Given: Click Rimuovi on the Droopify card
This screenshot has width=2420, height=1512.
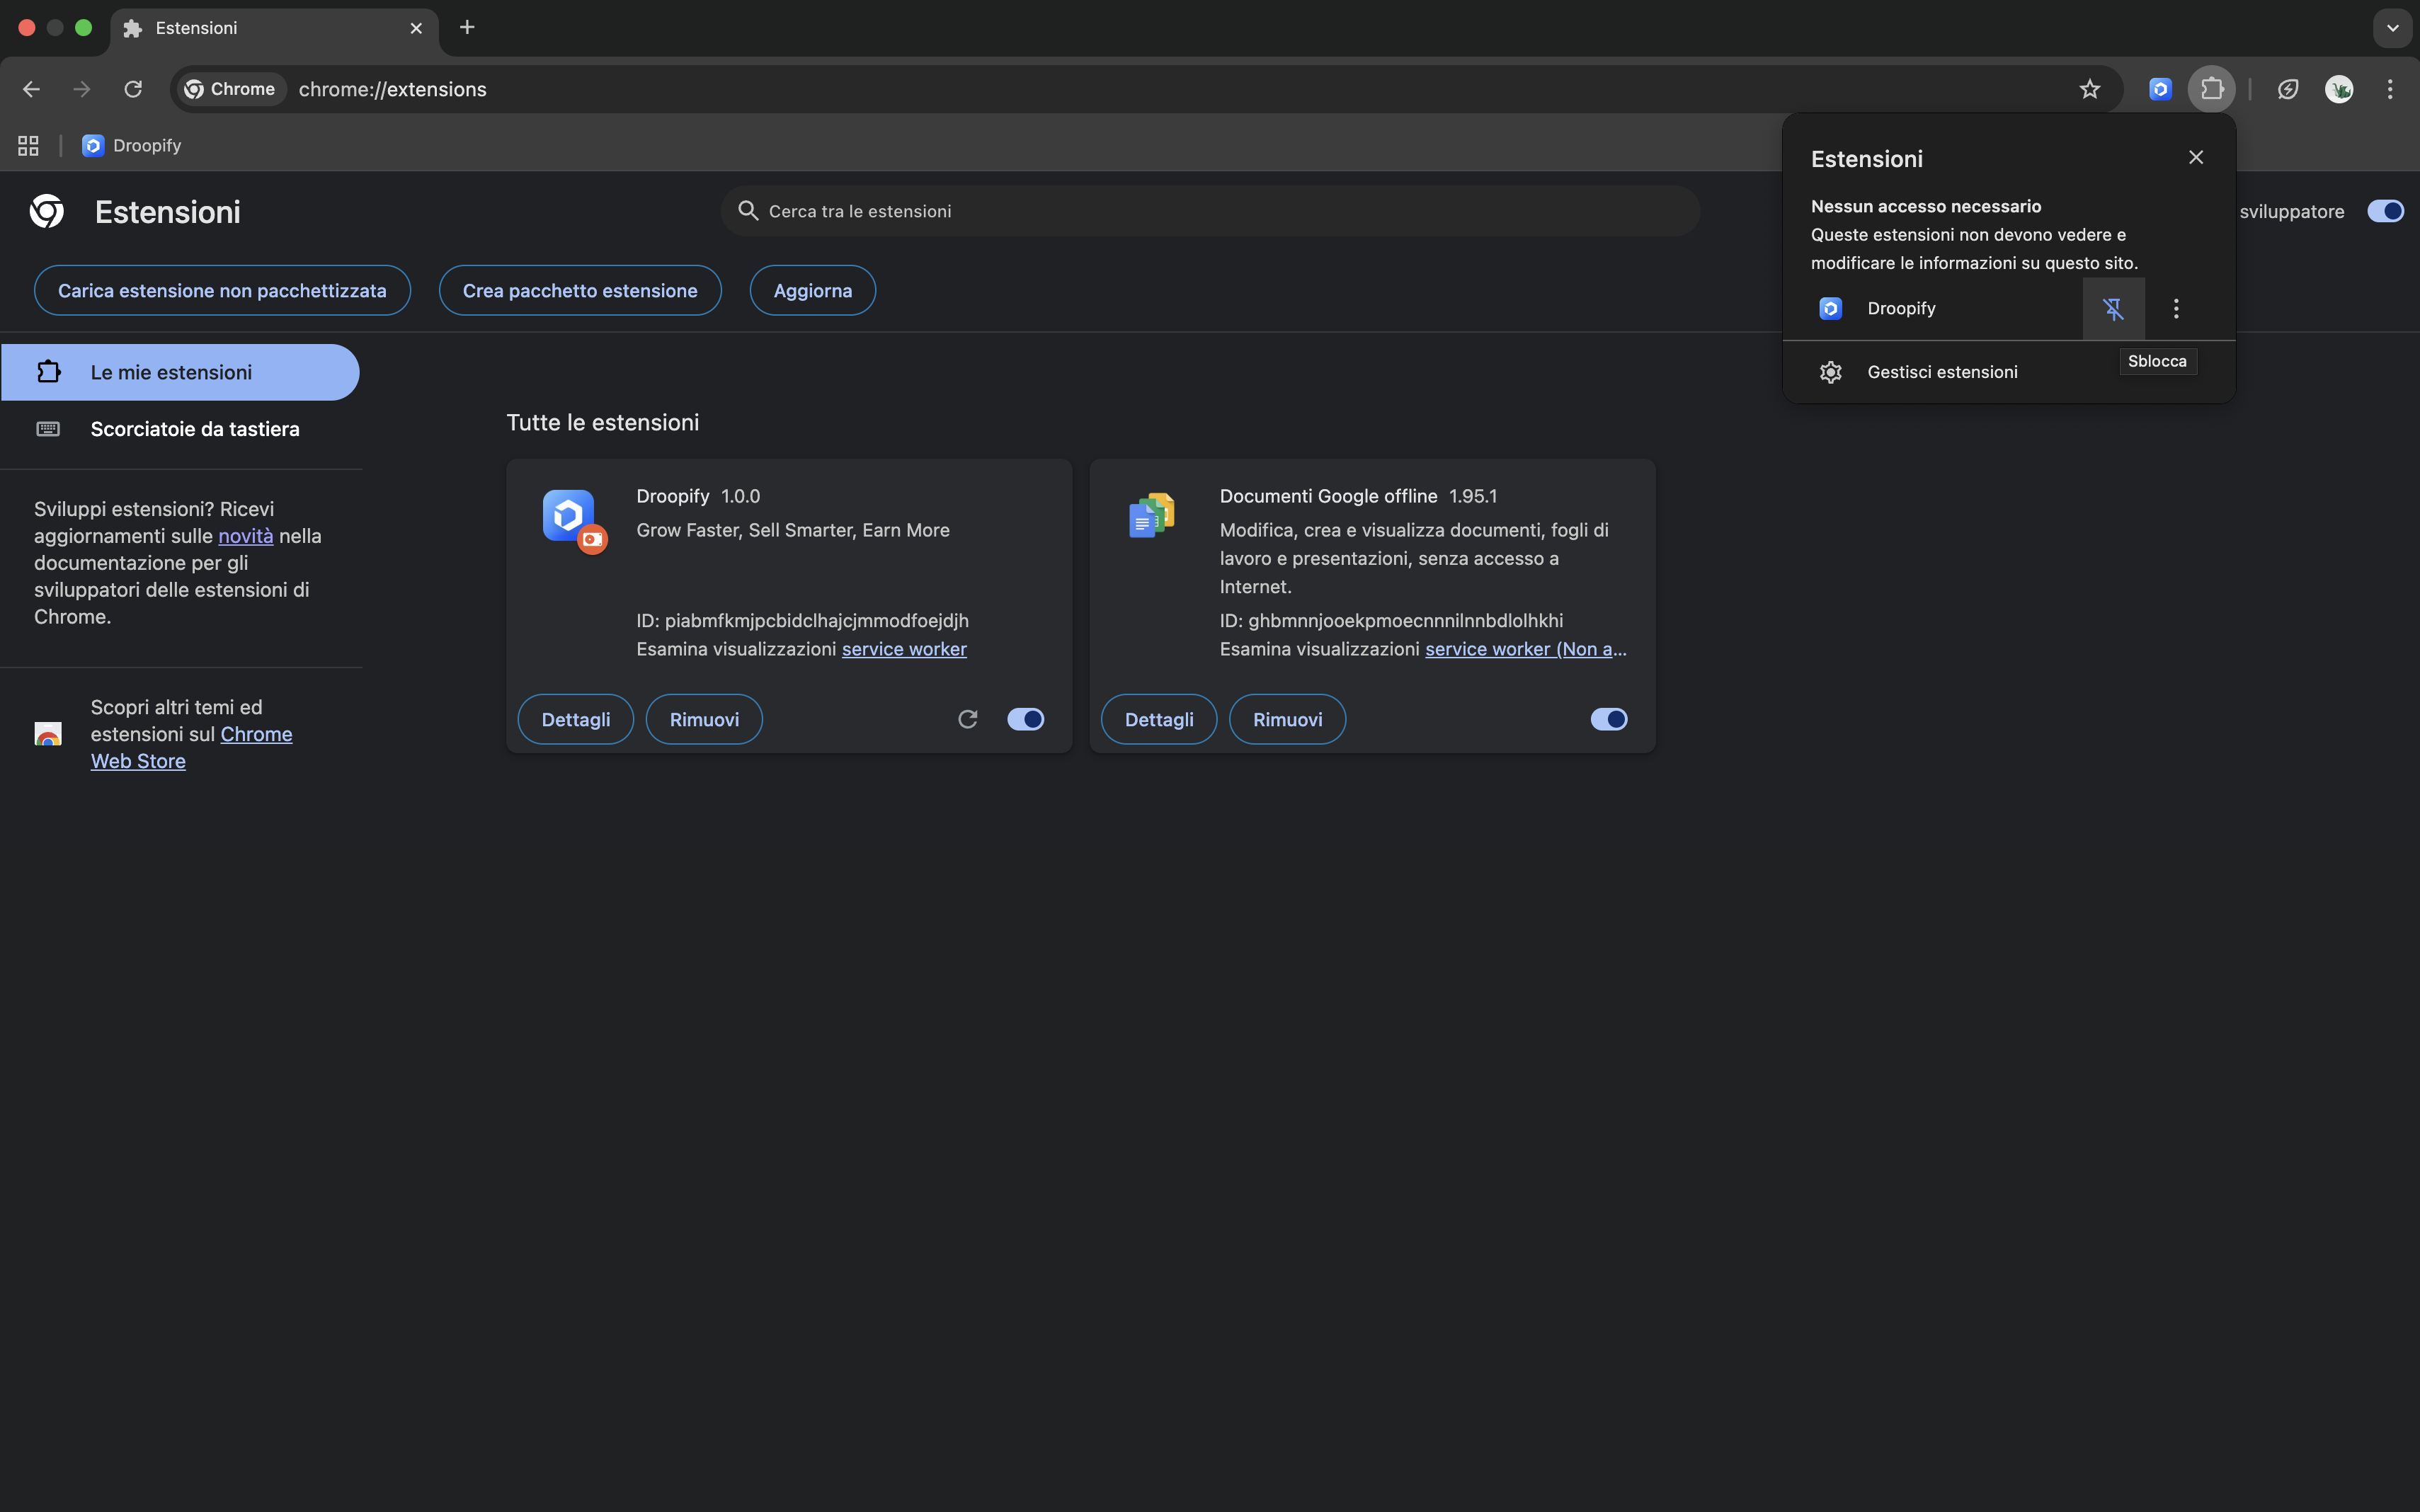Looking at the screenshot, I should (x=704, y=719).
